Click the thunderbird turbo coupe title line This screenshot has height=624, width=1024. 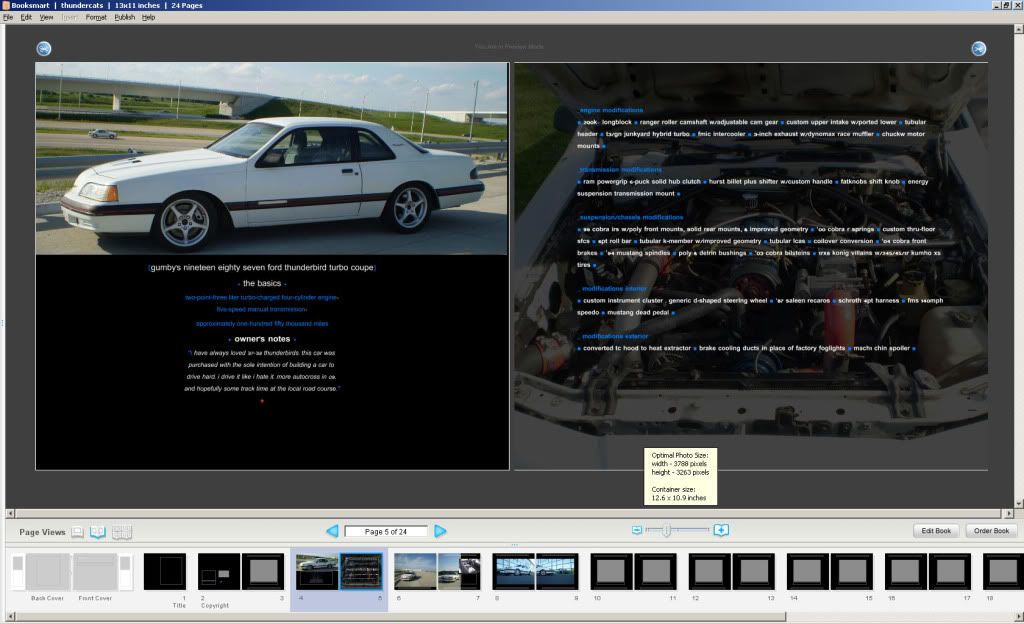tap(262, 268)
